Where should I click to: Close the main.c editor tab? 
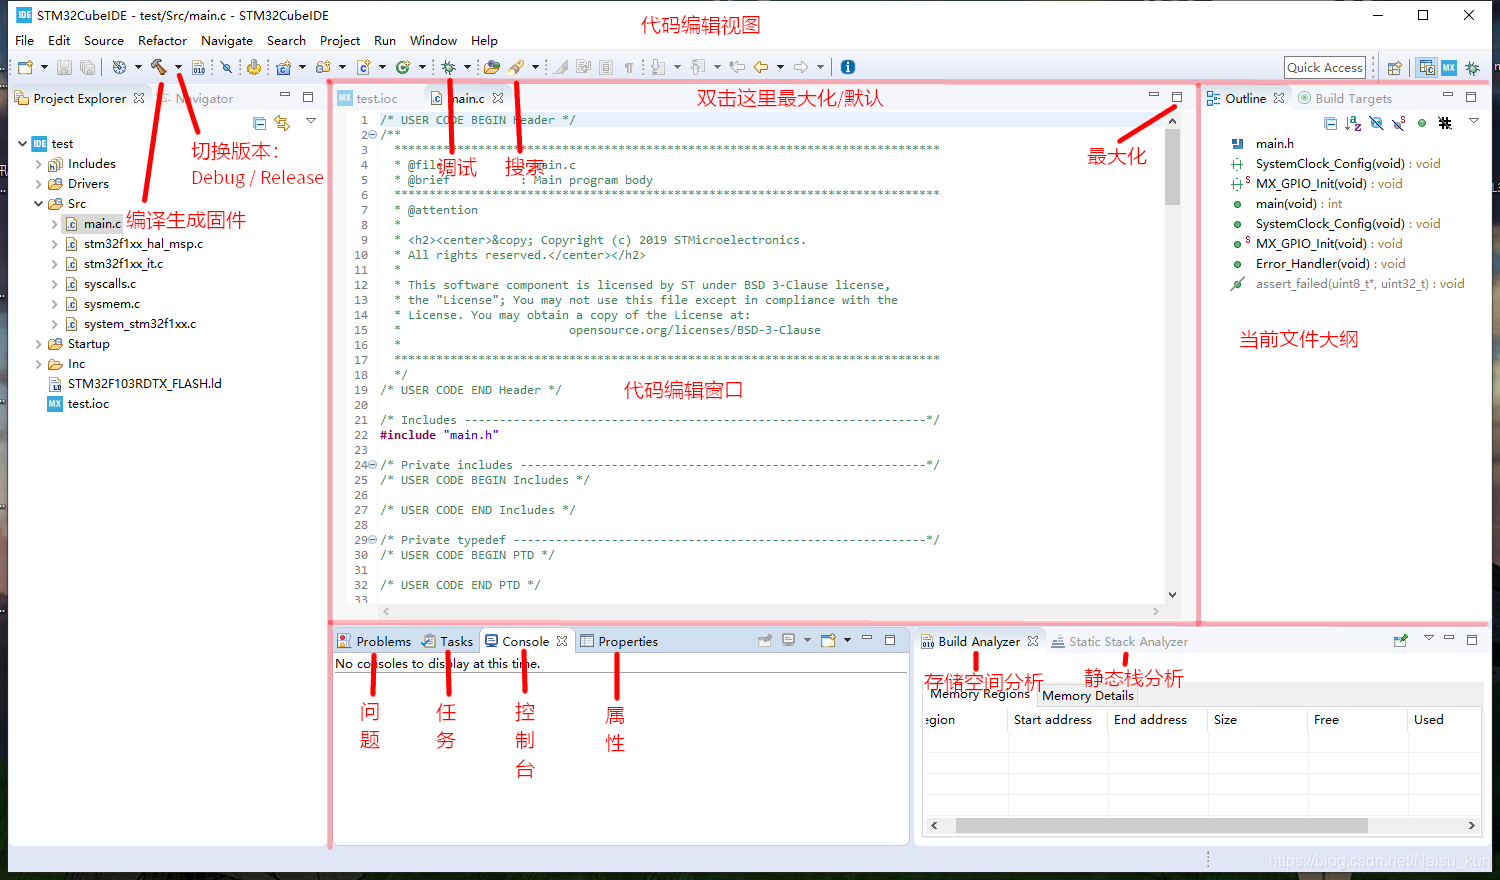[x=498, y=98]
